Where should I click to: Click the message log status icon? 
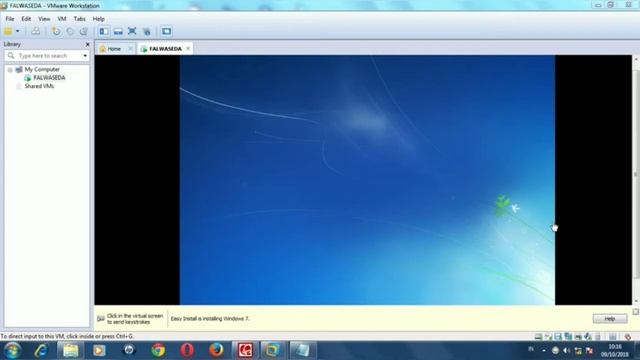click(613, 337)
